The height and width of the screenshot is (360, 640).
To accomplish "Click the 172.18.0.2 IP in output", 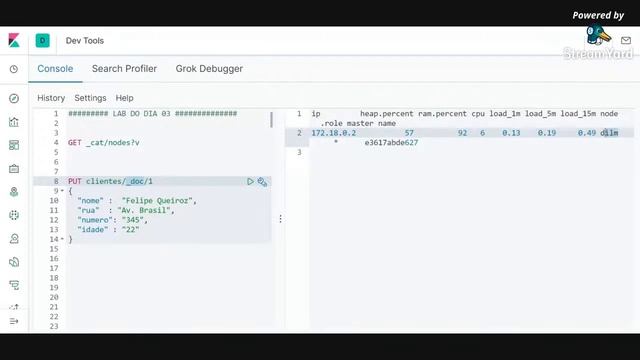I will 333,133.
